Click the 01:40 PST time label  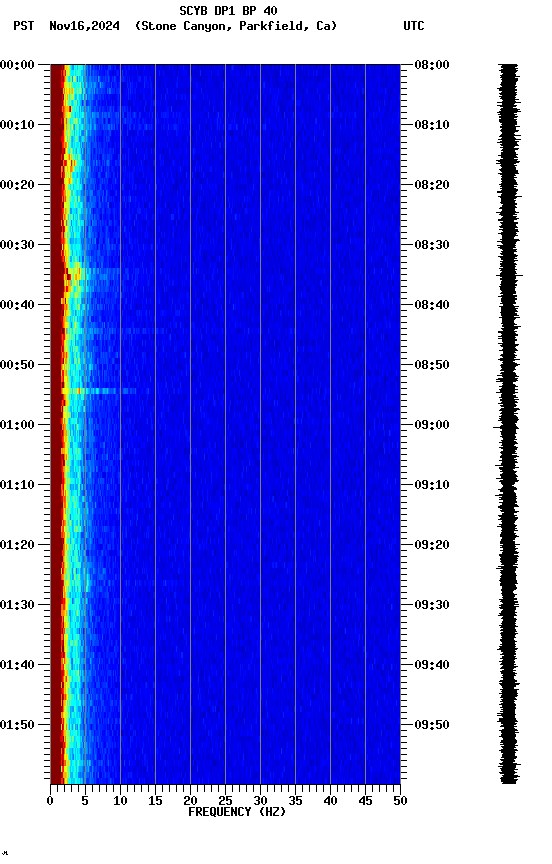click(17, 666)
